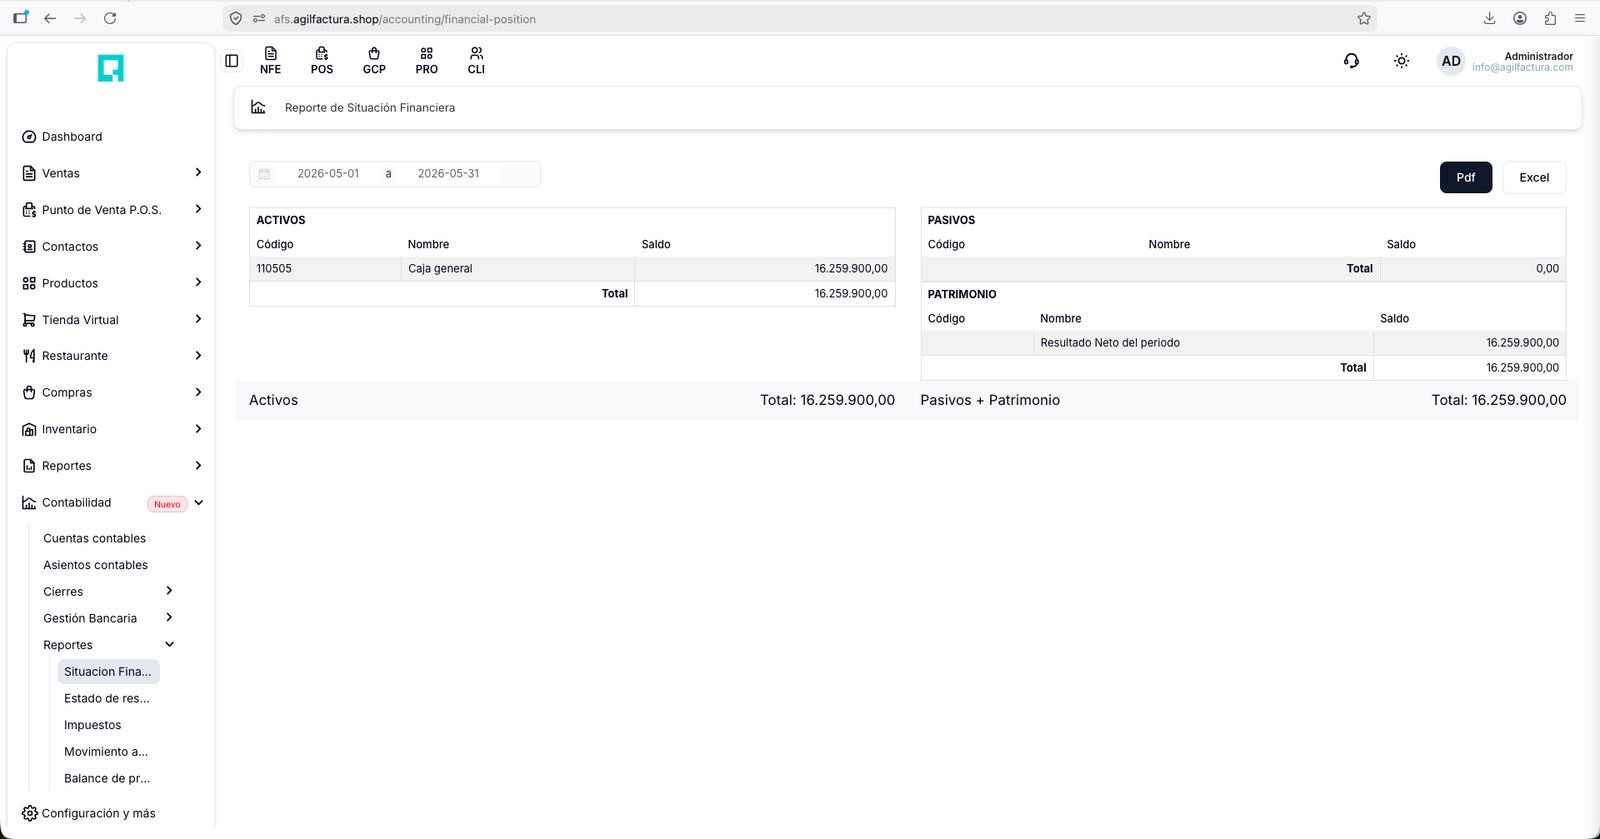Click the end date 2026-05-31 field

[448, 174]
